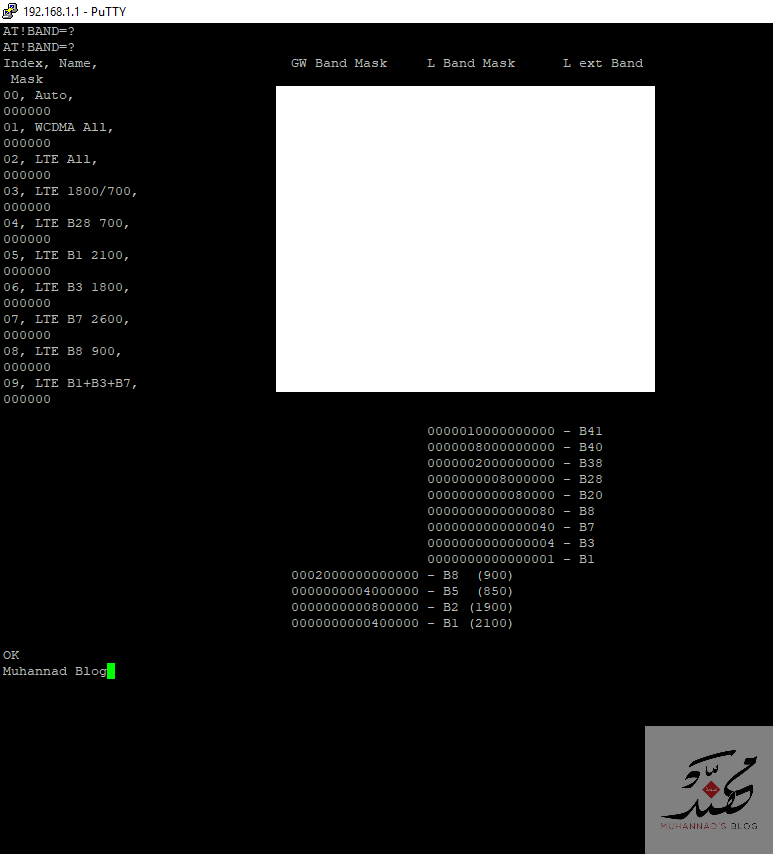Select the '07, LTE B7 2600,' row
The height and width of the screenshot is (854, 773).
(x=66, y=320)
